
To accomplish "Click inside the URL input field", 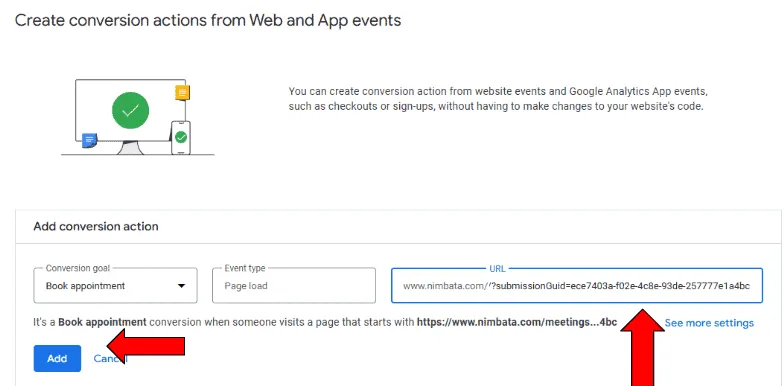I will click(576, 286).
